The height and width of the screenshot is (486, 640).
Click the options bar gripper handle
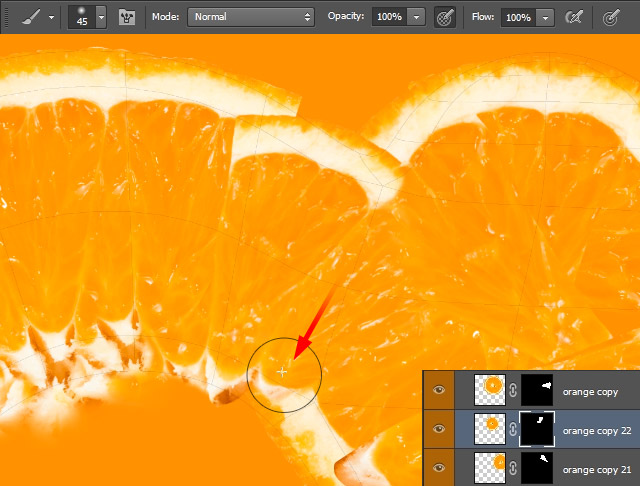point(6,17)
